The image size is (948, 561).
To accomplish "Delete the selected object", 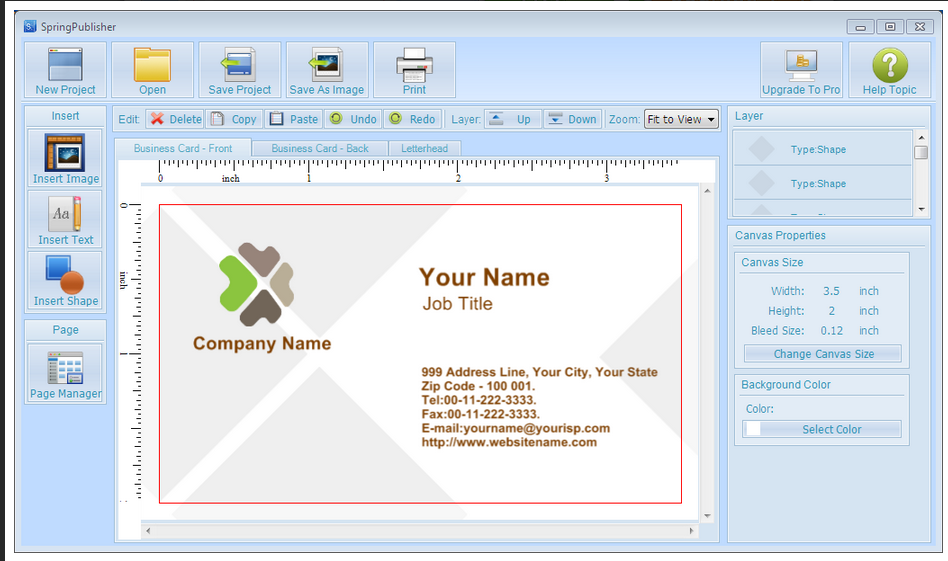I will (176, 119).
